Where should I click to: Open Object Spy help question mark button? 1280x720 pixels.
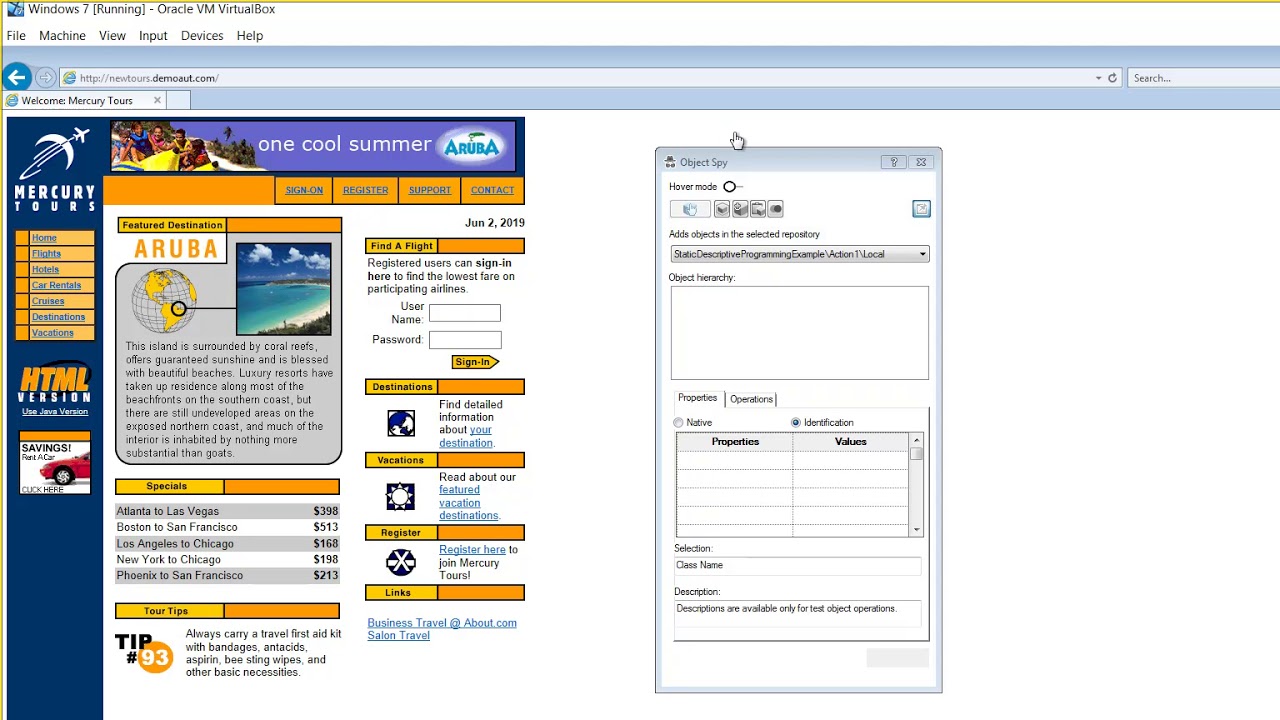(894, 162)
